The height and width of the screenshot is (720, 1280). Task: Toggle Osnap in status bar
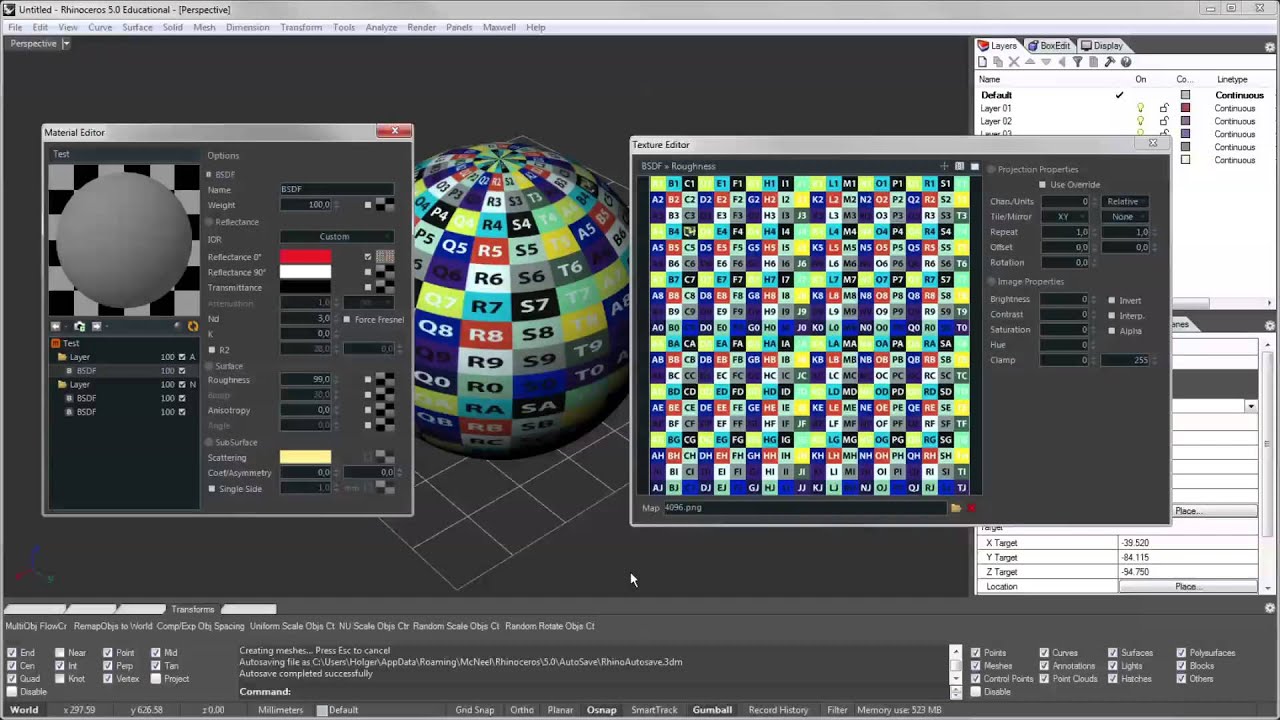pos(601,710)
